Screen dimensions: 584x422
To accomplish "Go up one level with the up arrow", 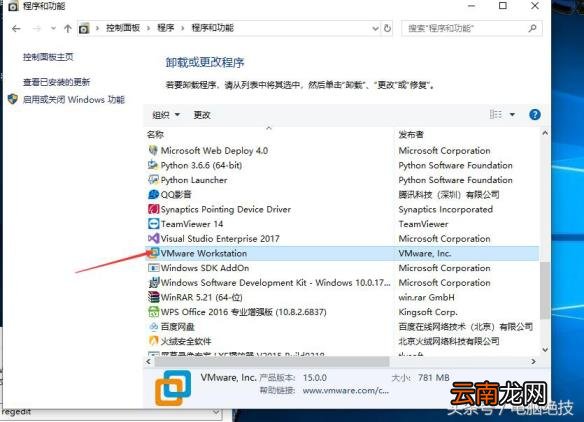I will [x=67, y=28].
